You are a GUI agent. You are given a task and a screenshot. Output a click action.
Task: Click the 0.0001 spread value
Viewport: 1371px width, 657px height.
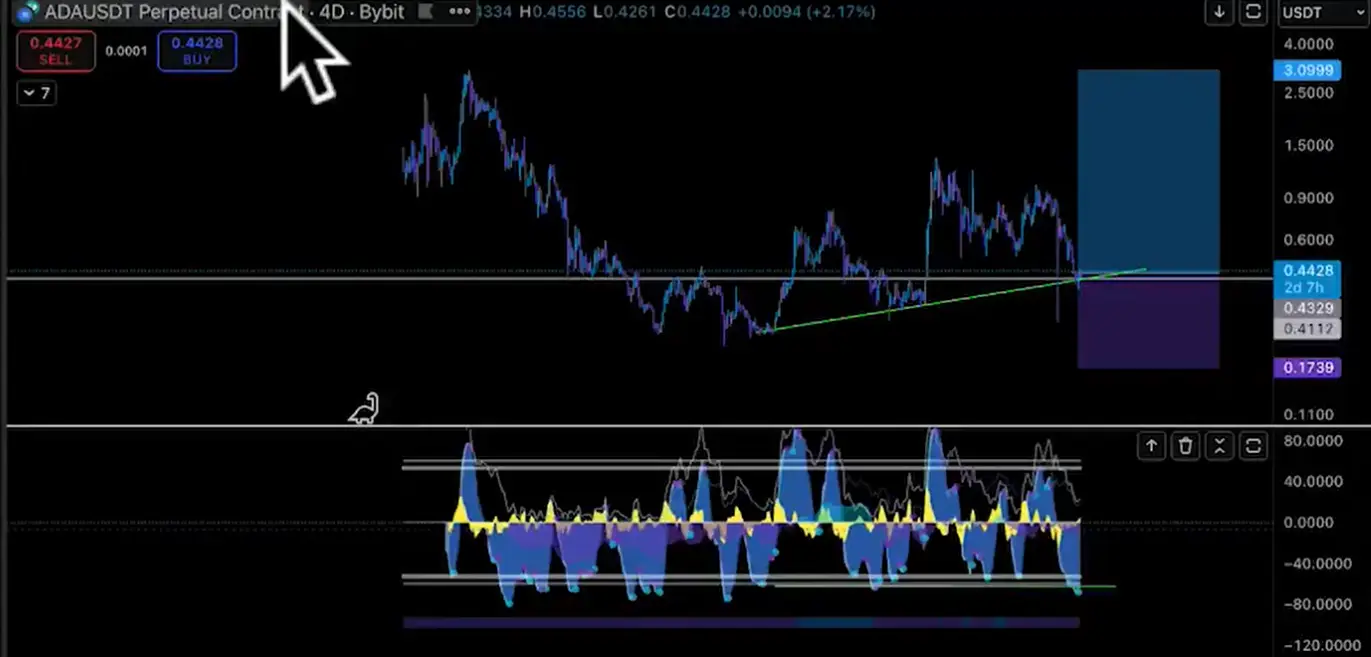[x=126, y=51]
